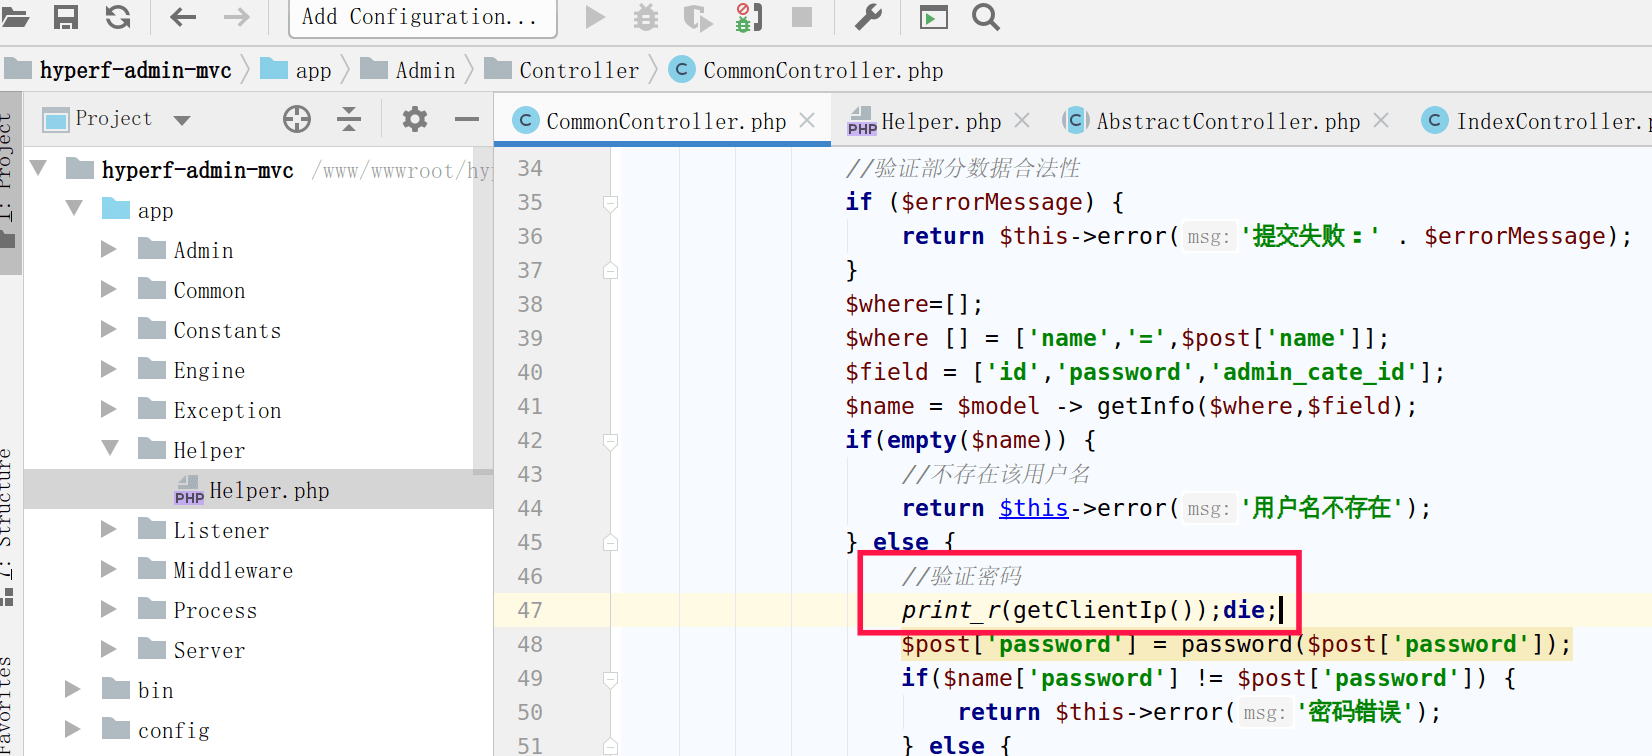Fold the else block at line 45
This screenshot has height=756, width=1652.
pos(610,543)
